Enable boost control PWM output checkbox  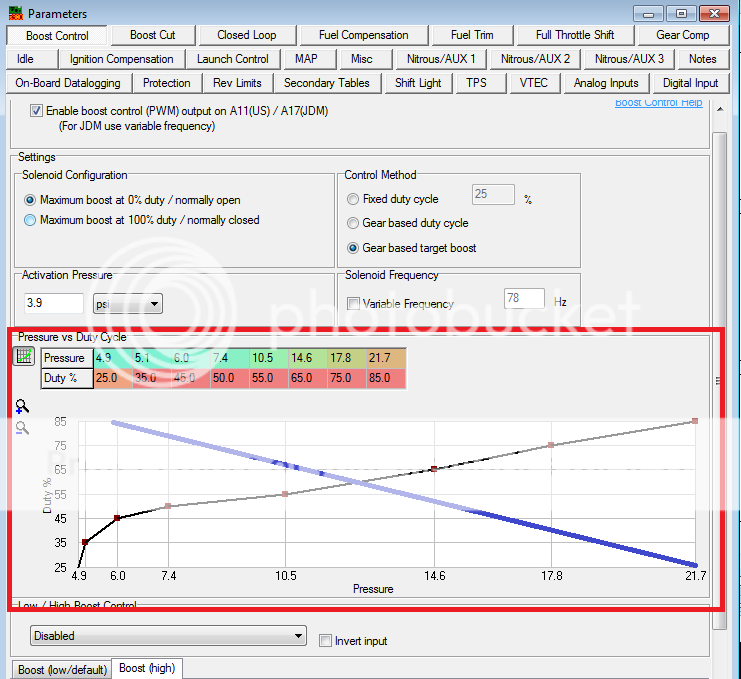(37, 111)
